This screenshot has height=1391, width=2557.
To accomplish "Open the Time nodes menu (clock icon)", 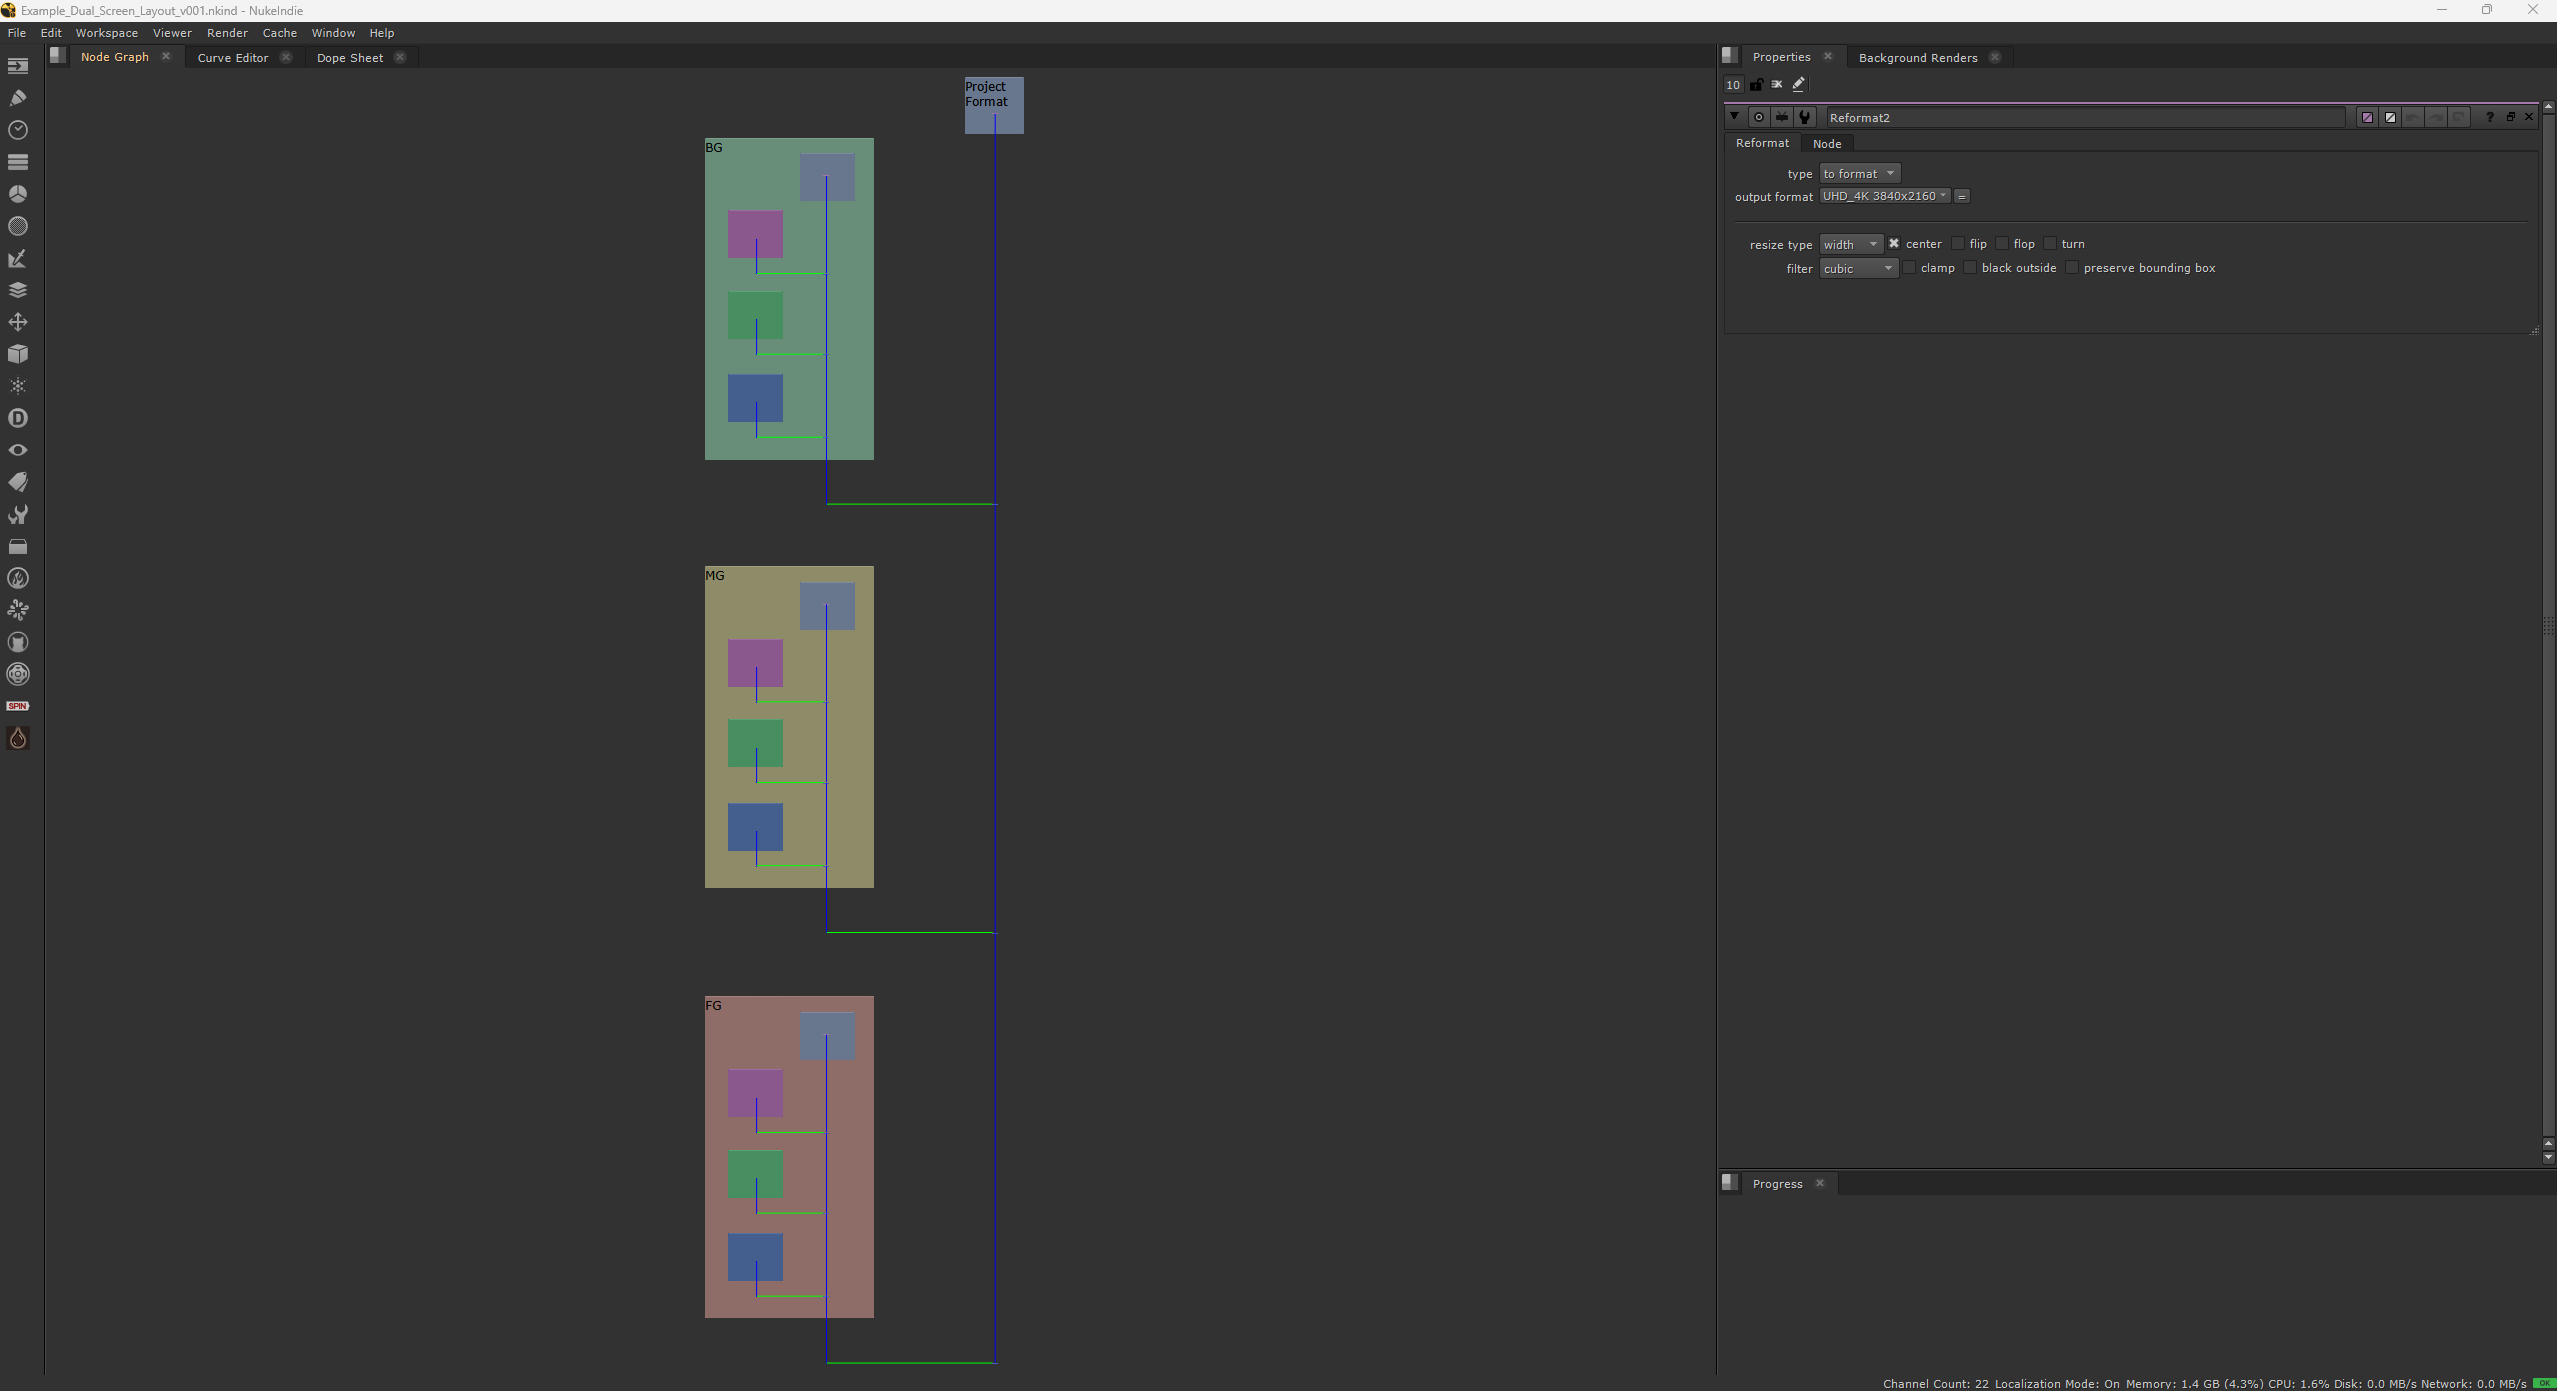I will (x=18, y=129).
